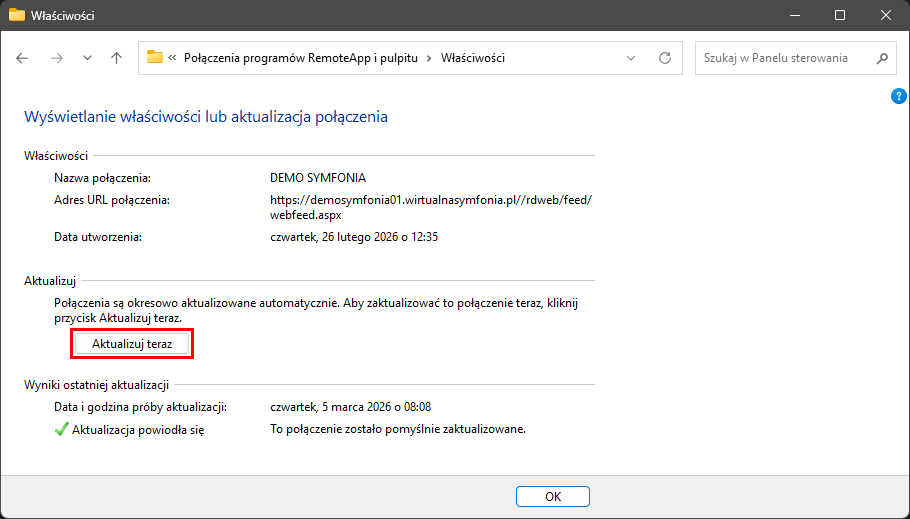Close the Właściwości window
The height and width of the screenshot is (519, 910).
click(x=886, y=15)
